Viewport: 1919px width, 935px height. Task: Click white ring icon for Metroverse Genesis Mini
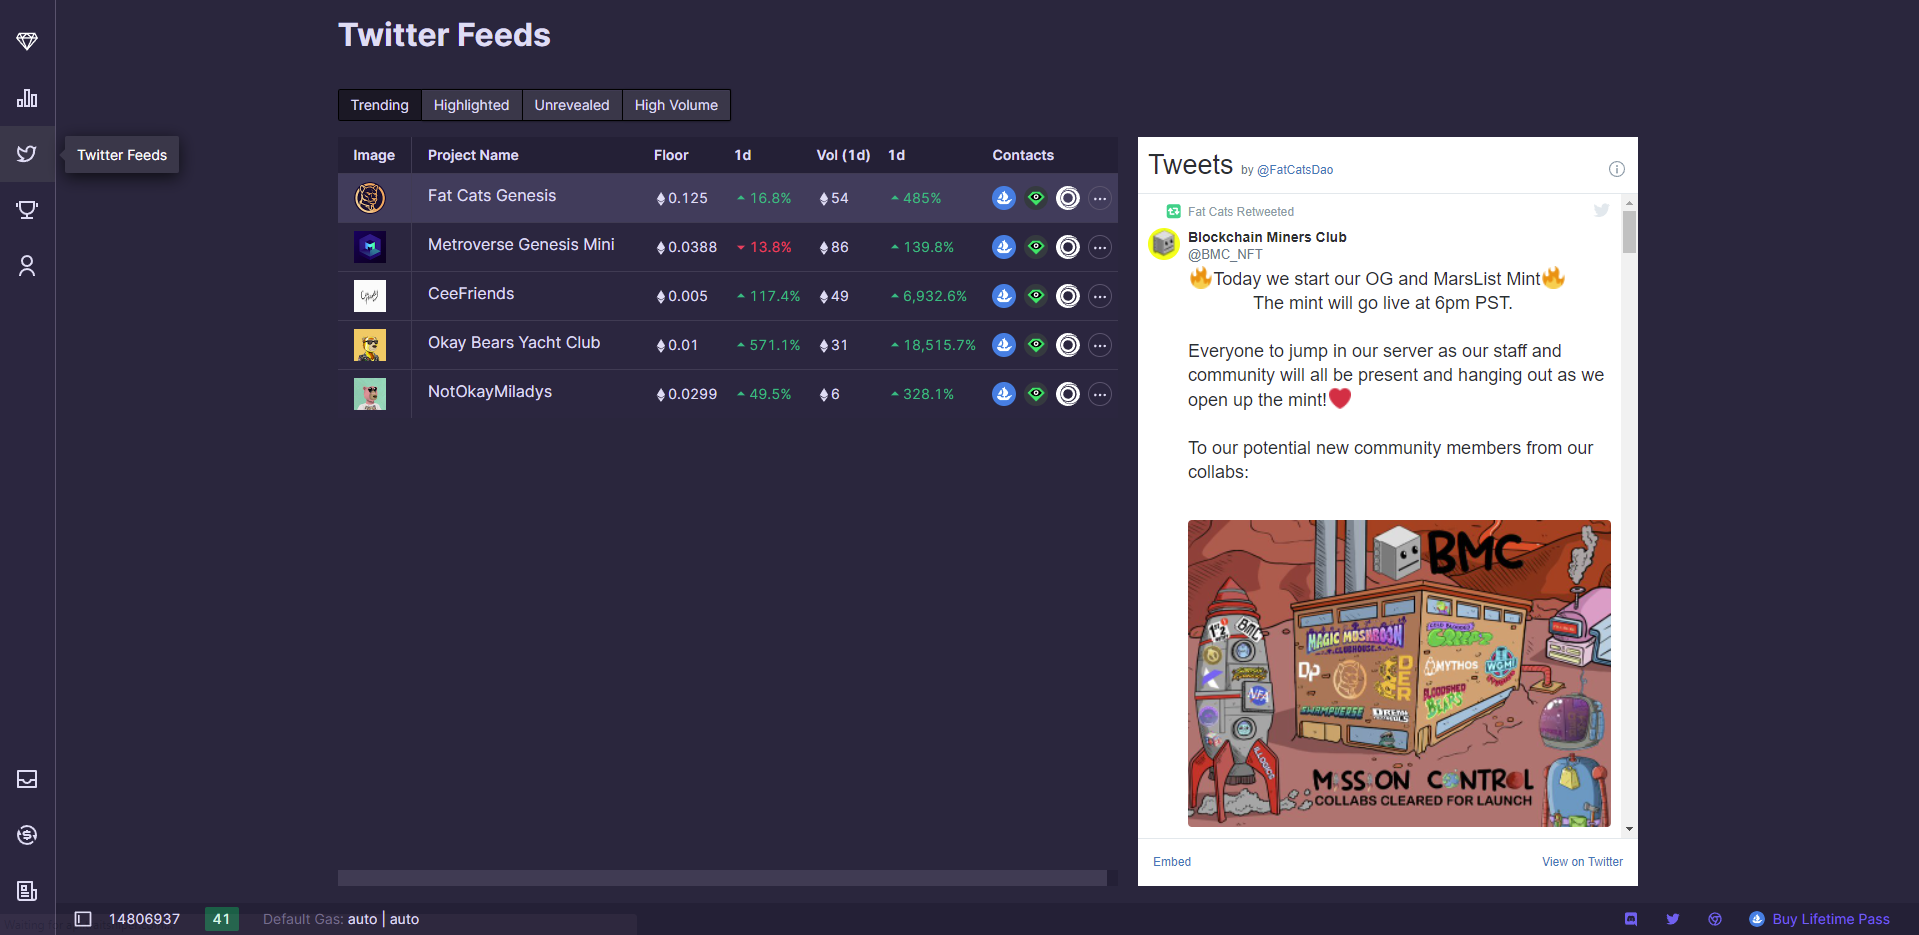click(1068, 247)
